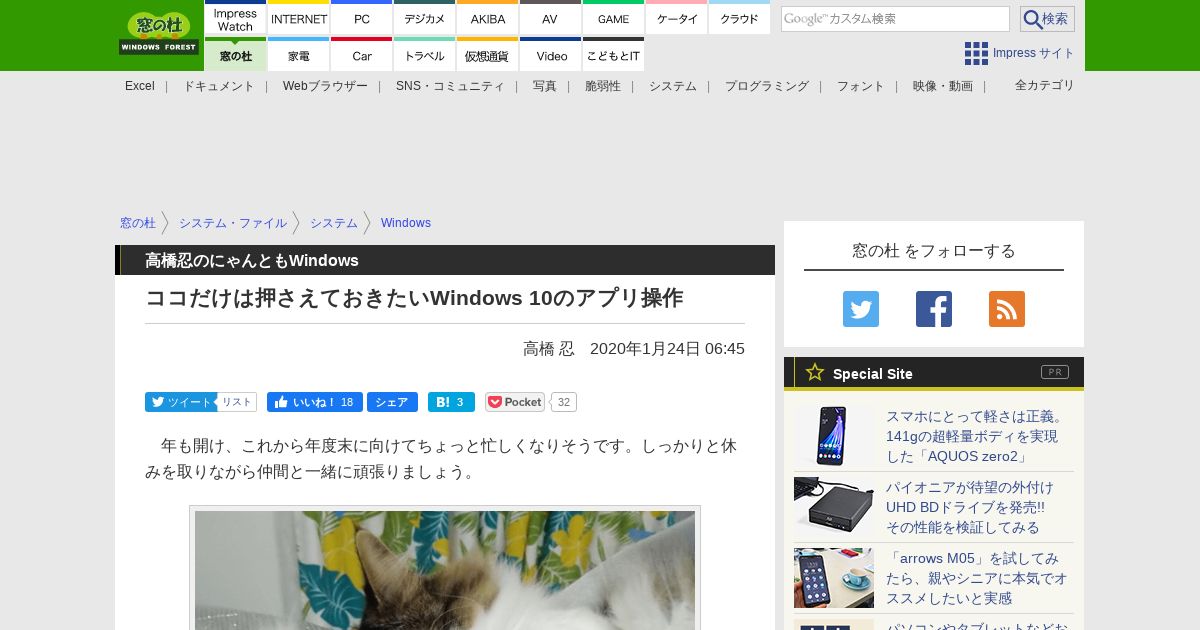
Task: Click the PR label in Special Site
Action: click(1055, 372)
